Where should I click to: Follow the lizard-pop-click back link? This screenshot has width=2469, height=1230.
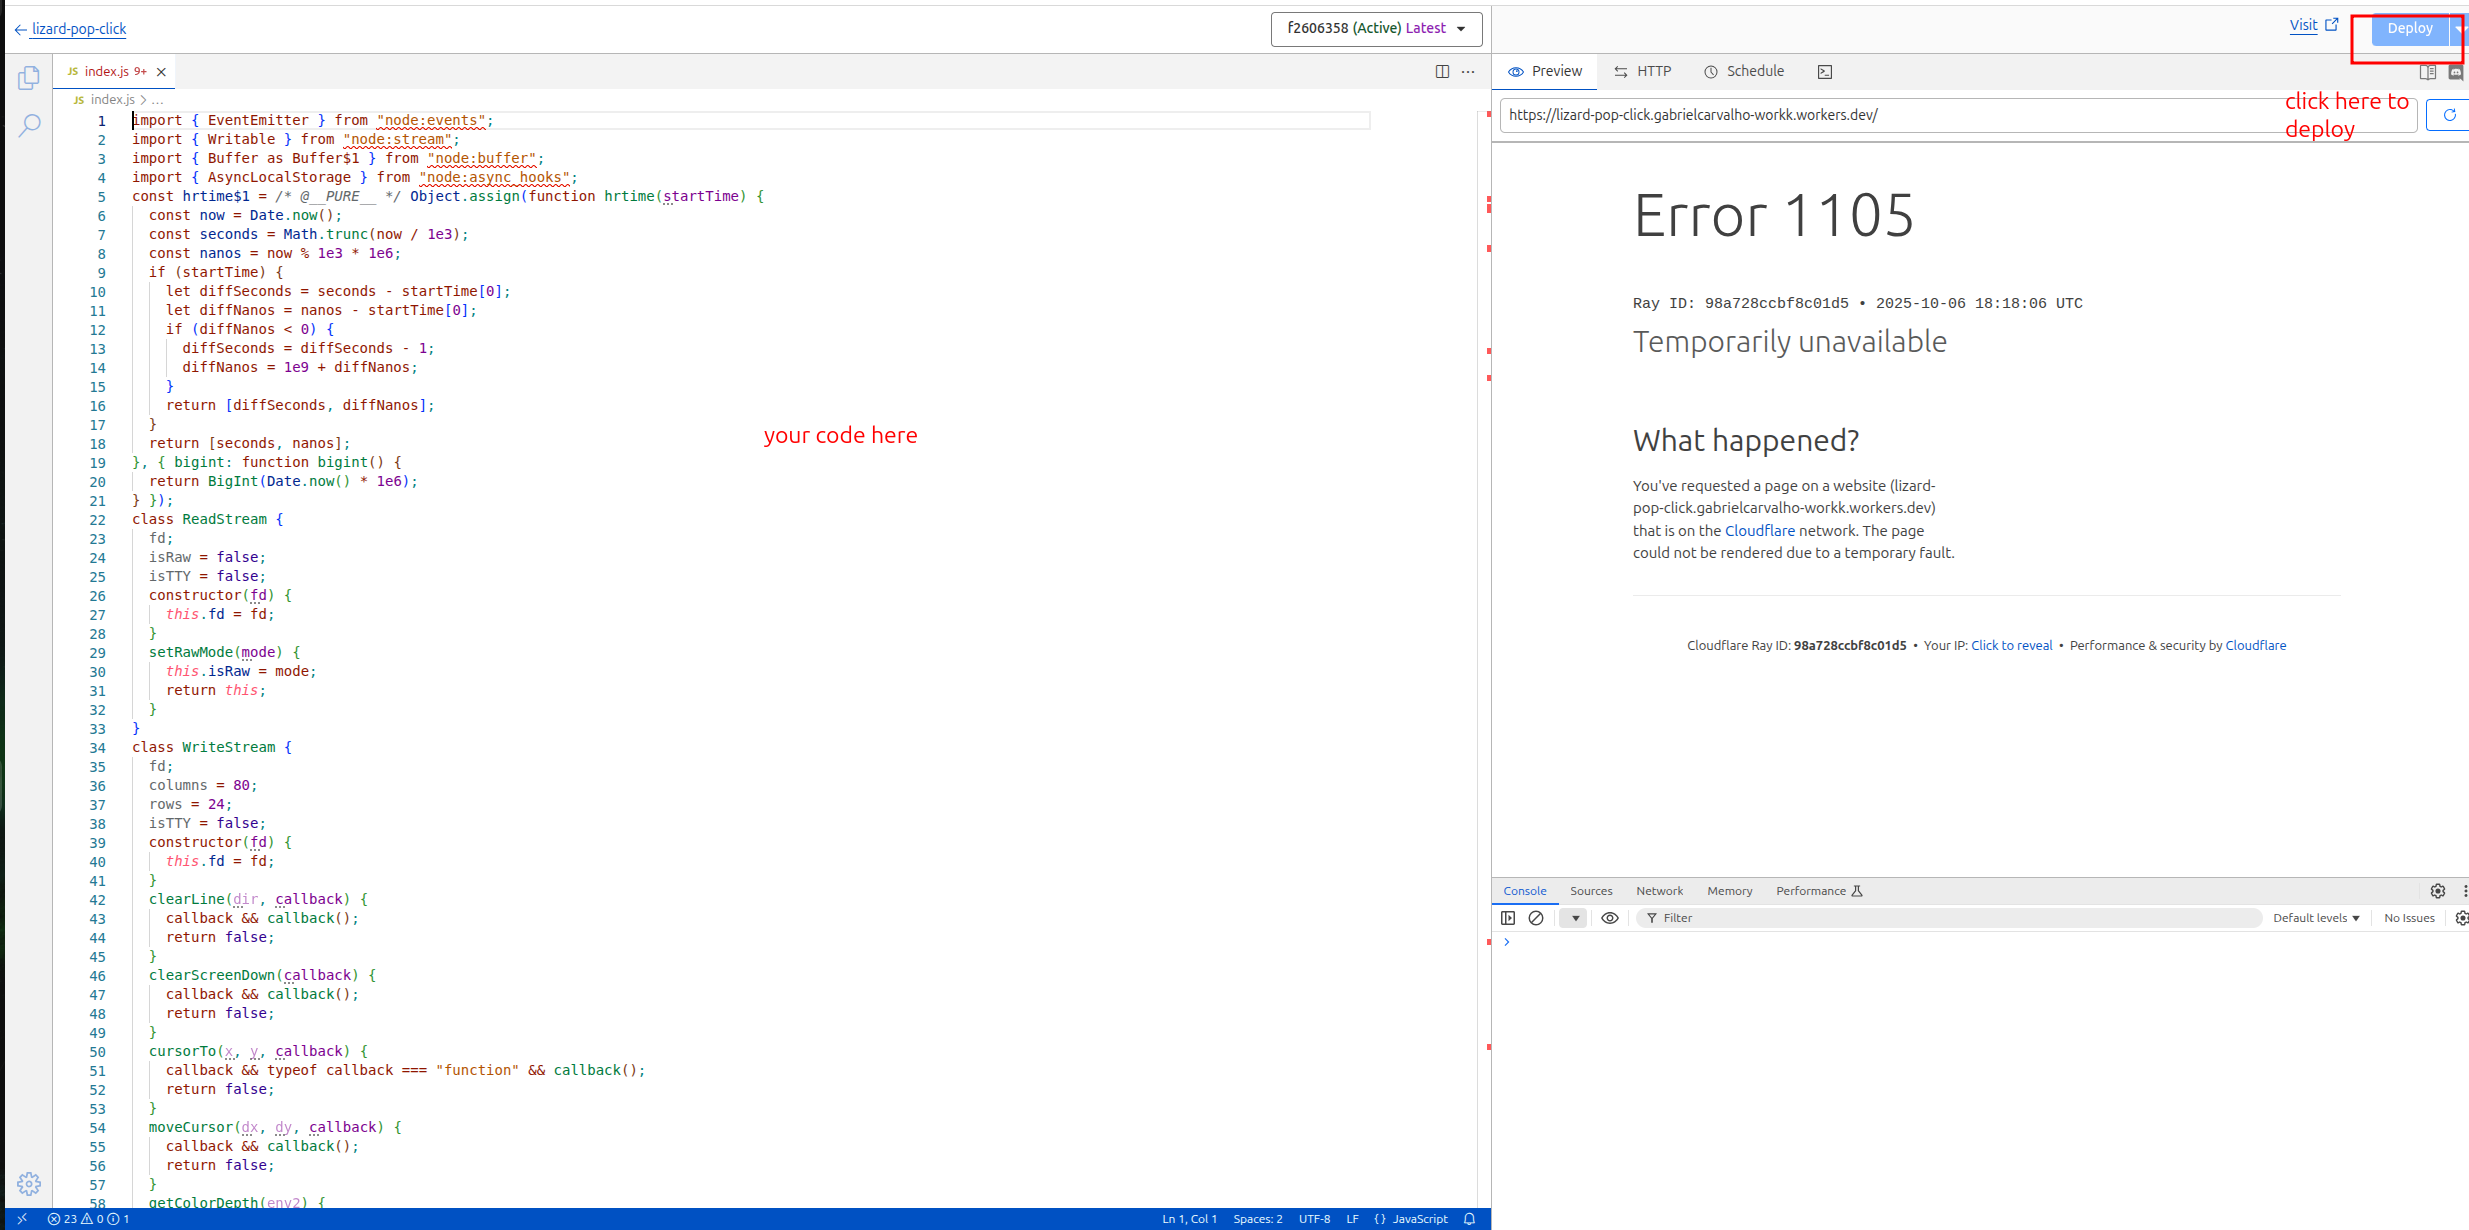tap(78, 29)
